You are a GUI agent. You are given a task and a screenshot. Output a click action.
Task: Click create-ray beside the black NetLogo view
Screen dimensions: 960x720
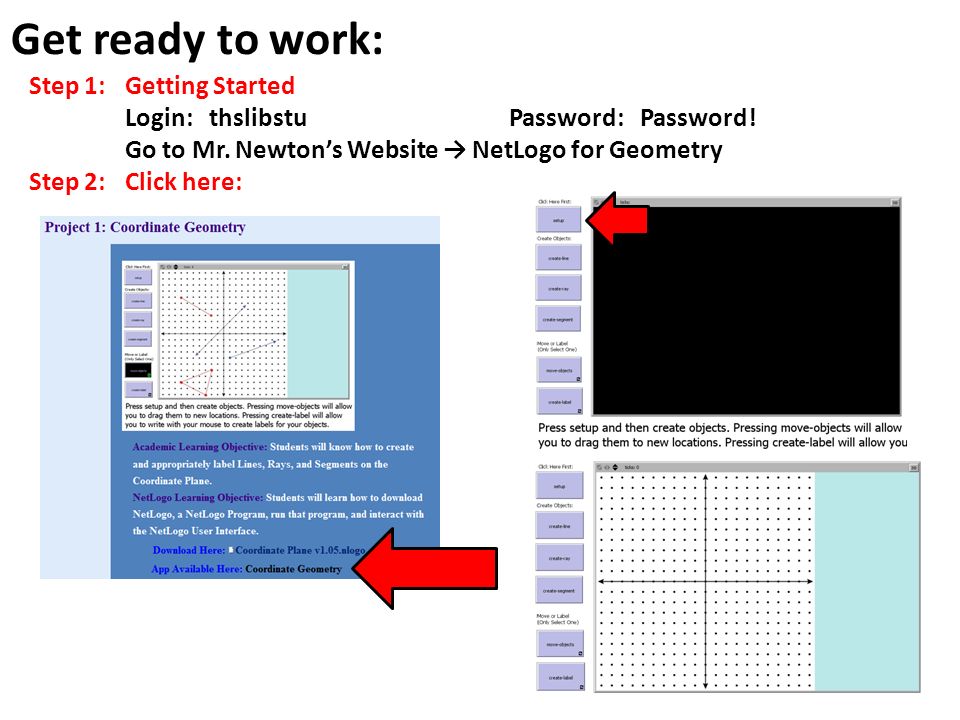[558, 288]
